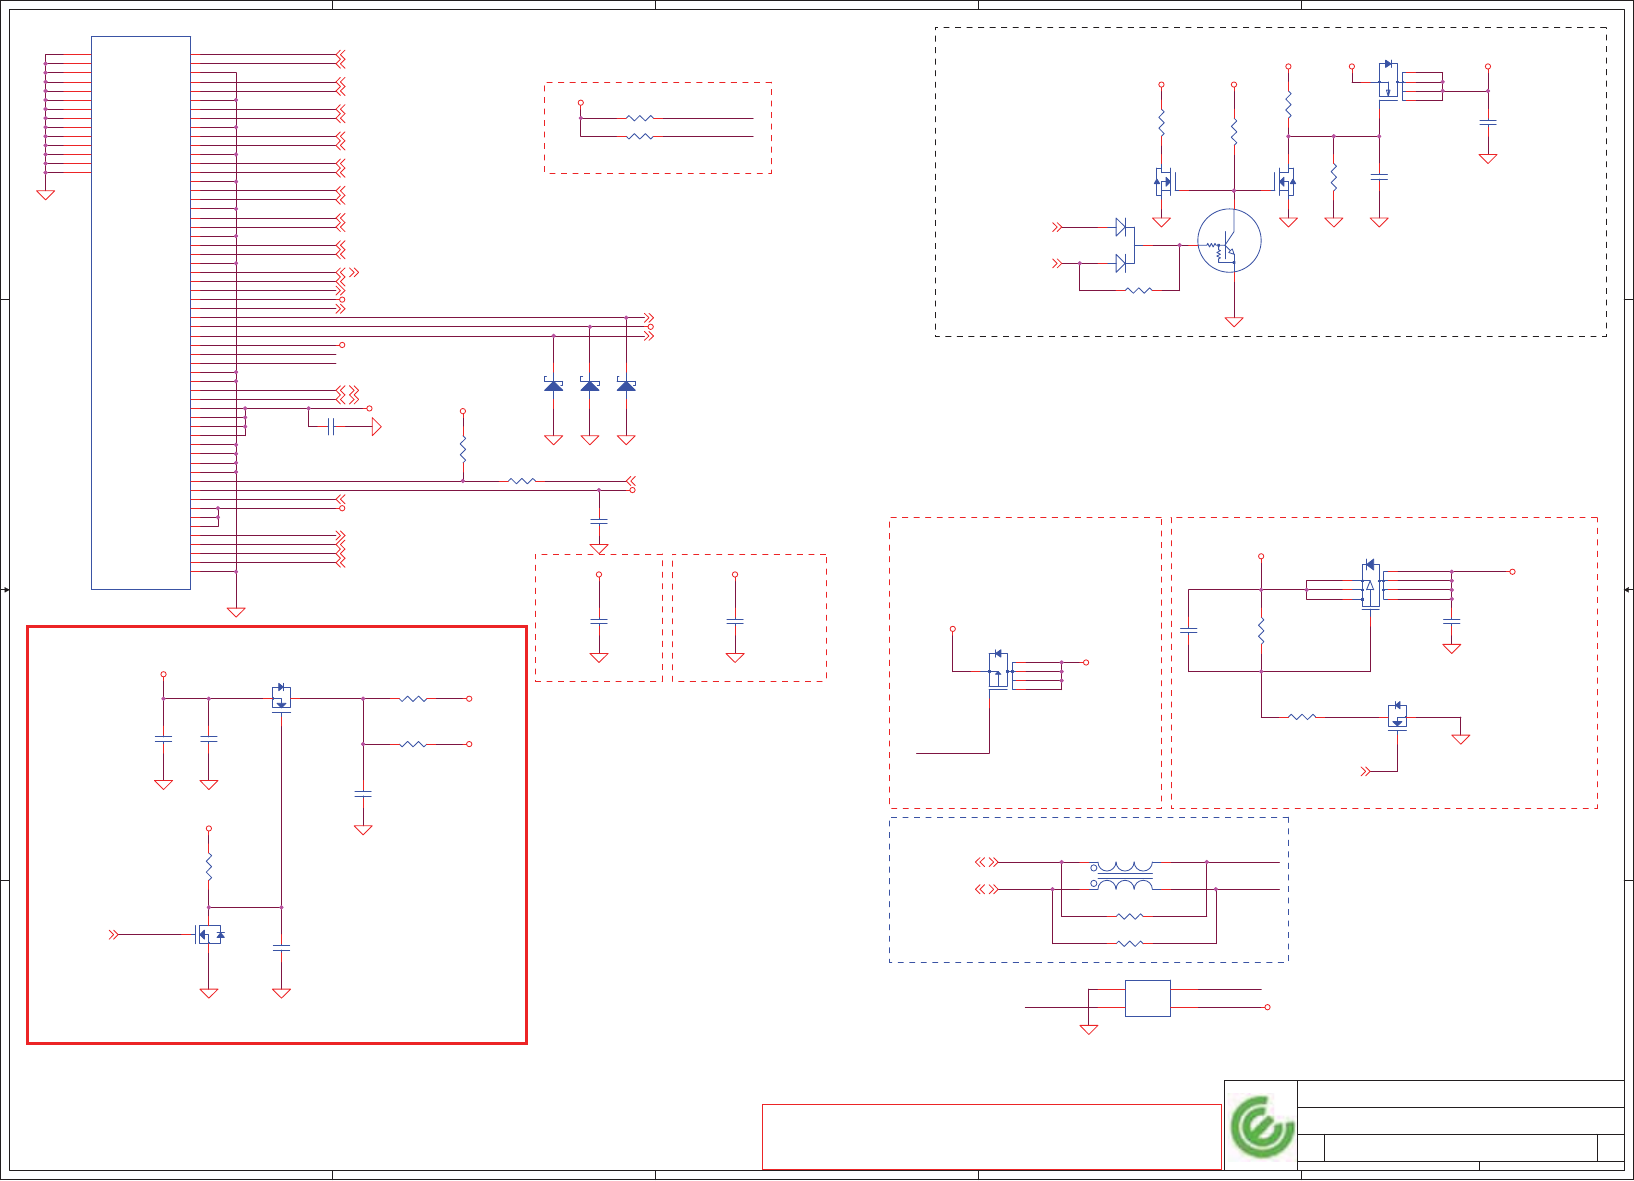
Task: Select the lower outlined diode feeding the transistor
Action: coord(1121,263)
